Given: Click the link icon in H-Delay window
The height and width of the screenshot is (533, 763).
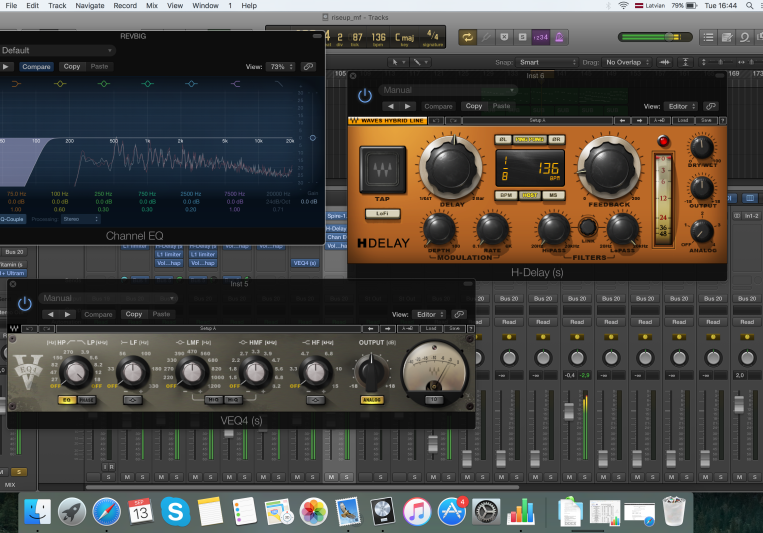Looking at the screenshot, I should [711, 106].
